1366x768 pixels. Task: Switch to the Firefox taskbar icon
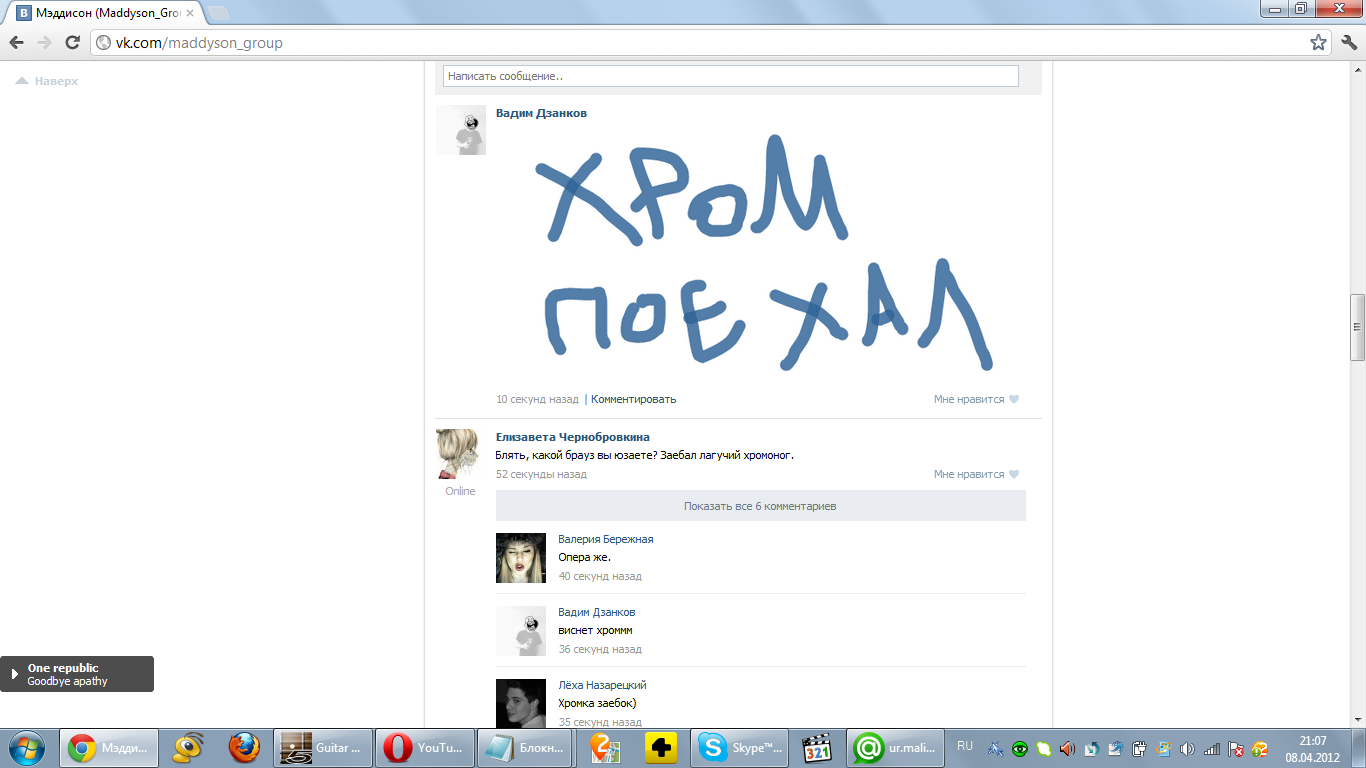243,747
